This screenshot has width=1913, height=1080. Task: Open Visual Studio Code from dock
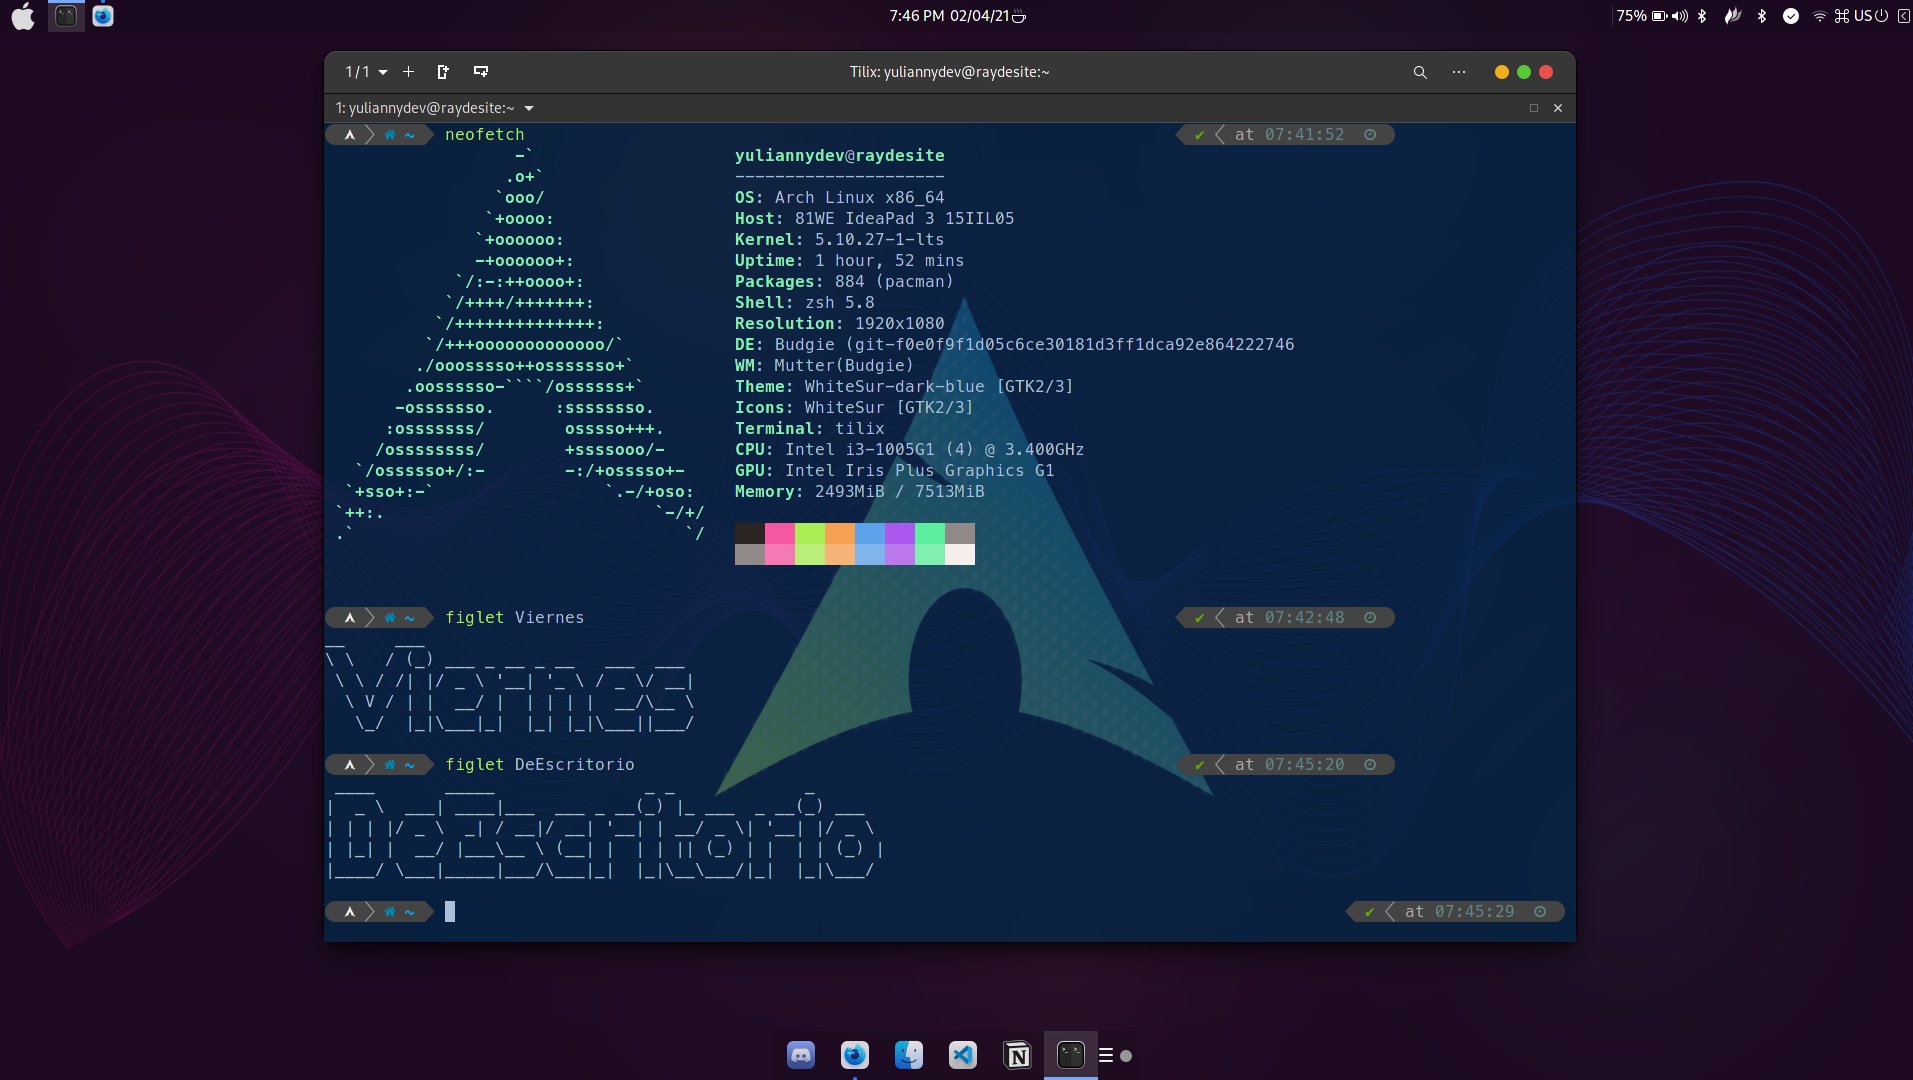(963, 1055)
